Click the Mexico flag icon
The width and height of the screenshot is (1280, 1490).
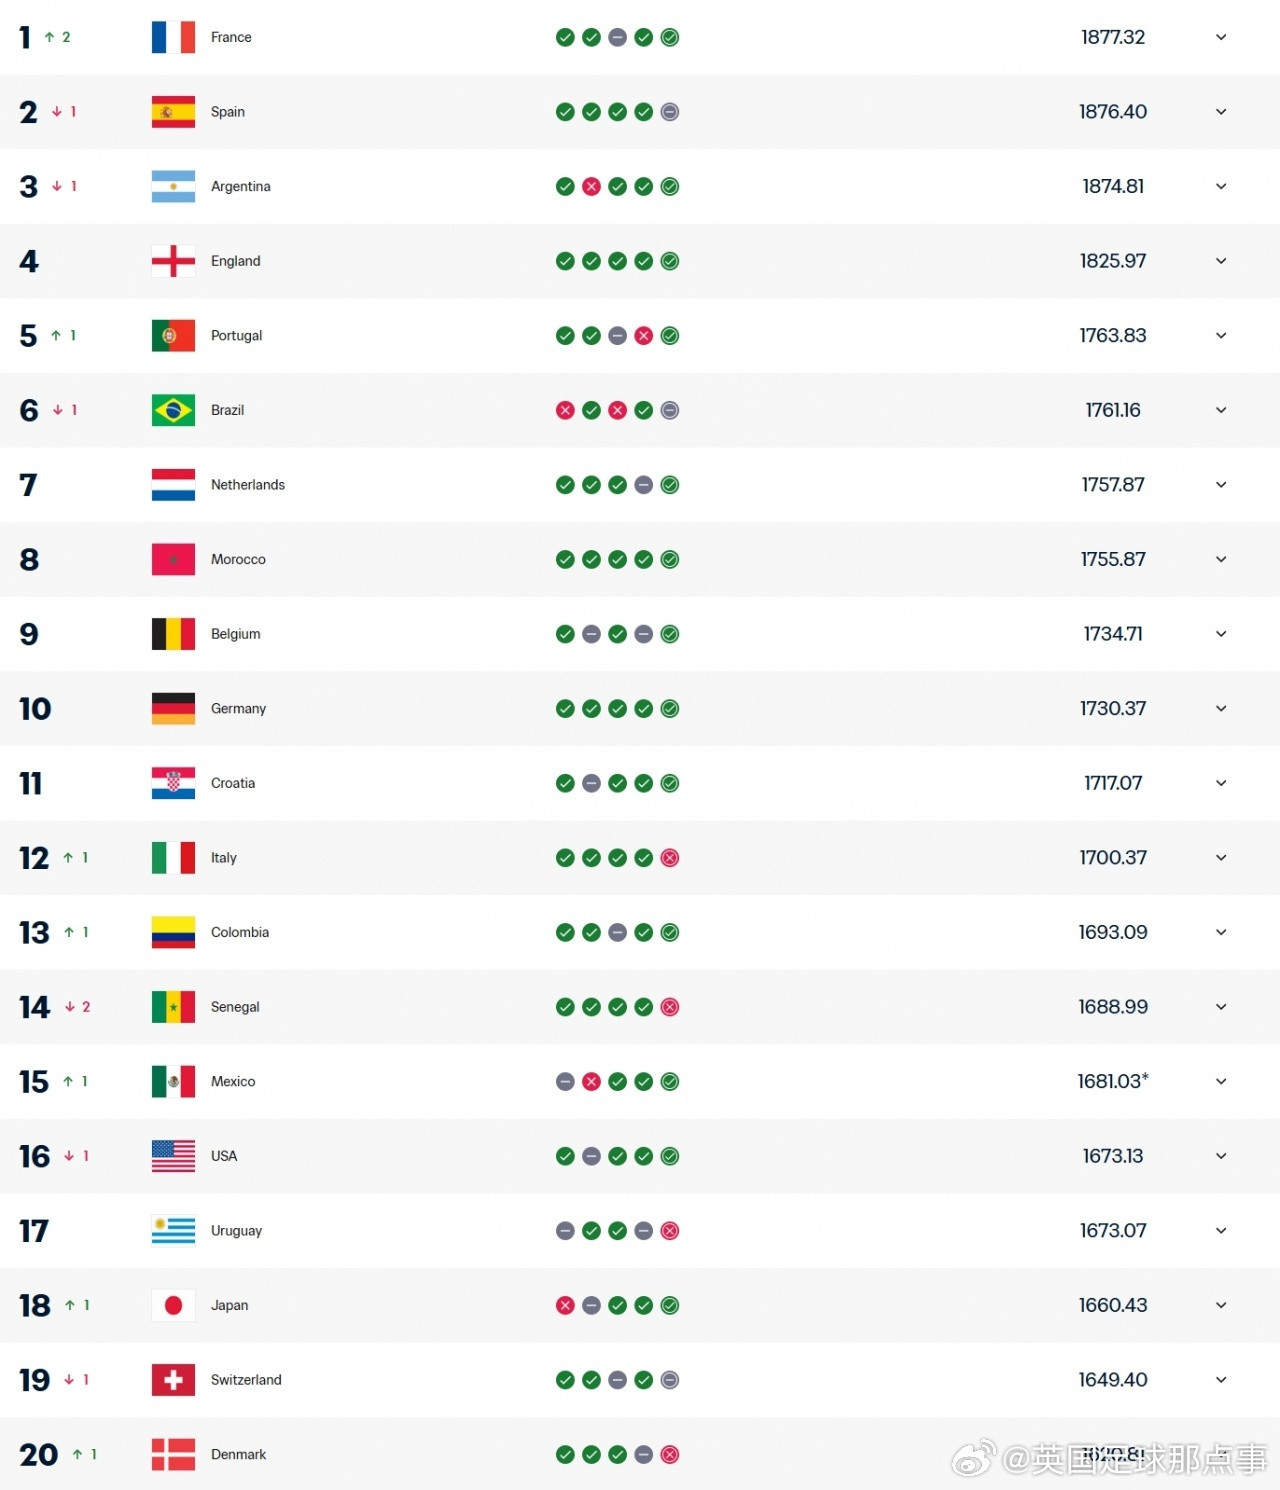coord(172,1081)
